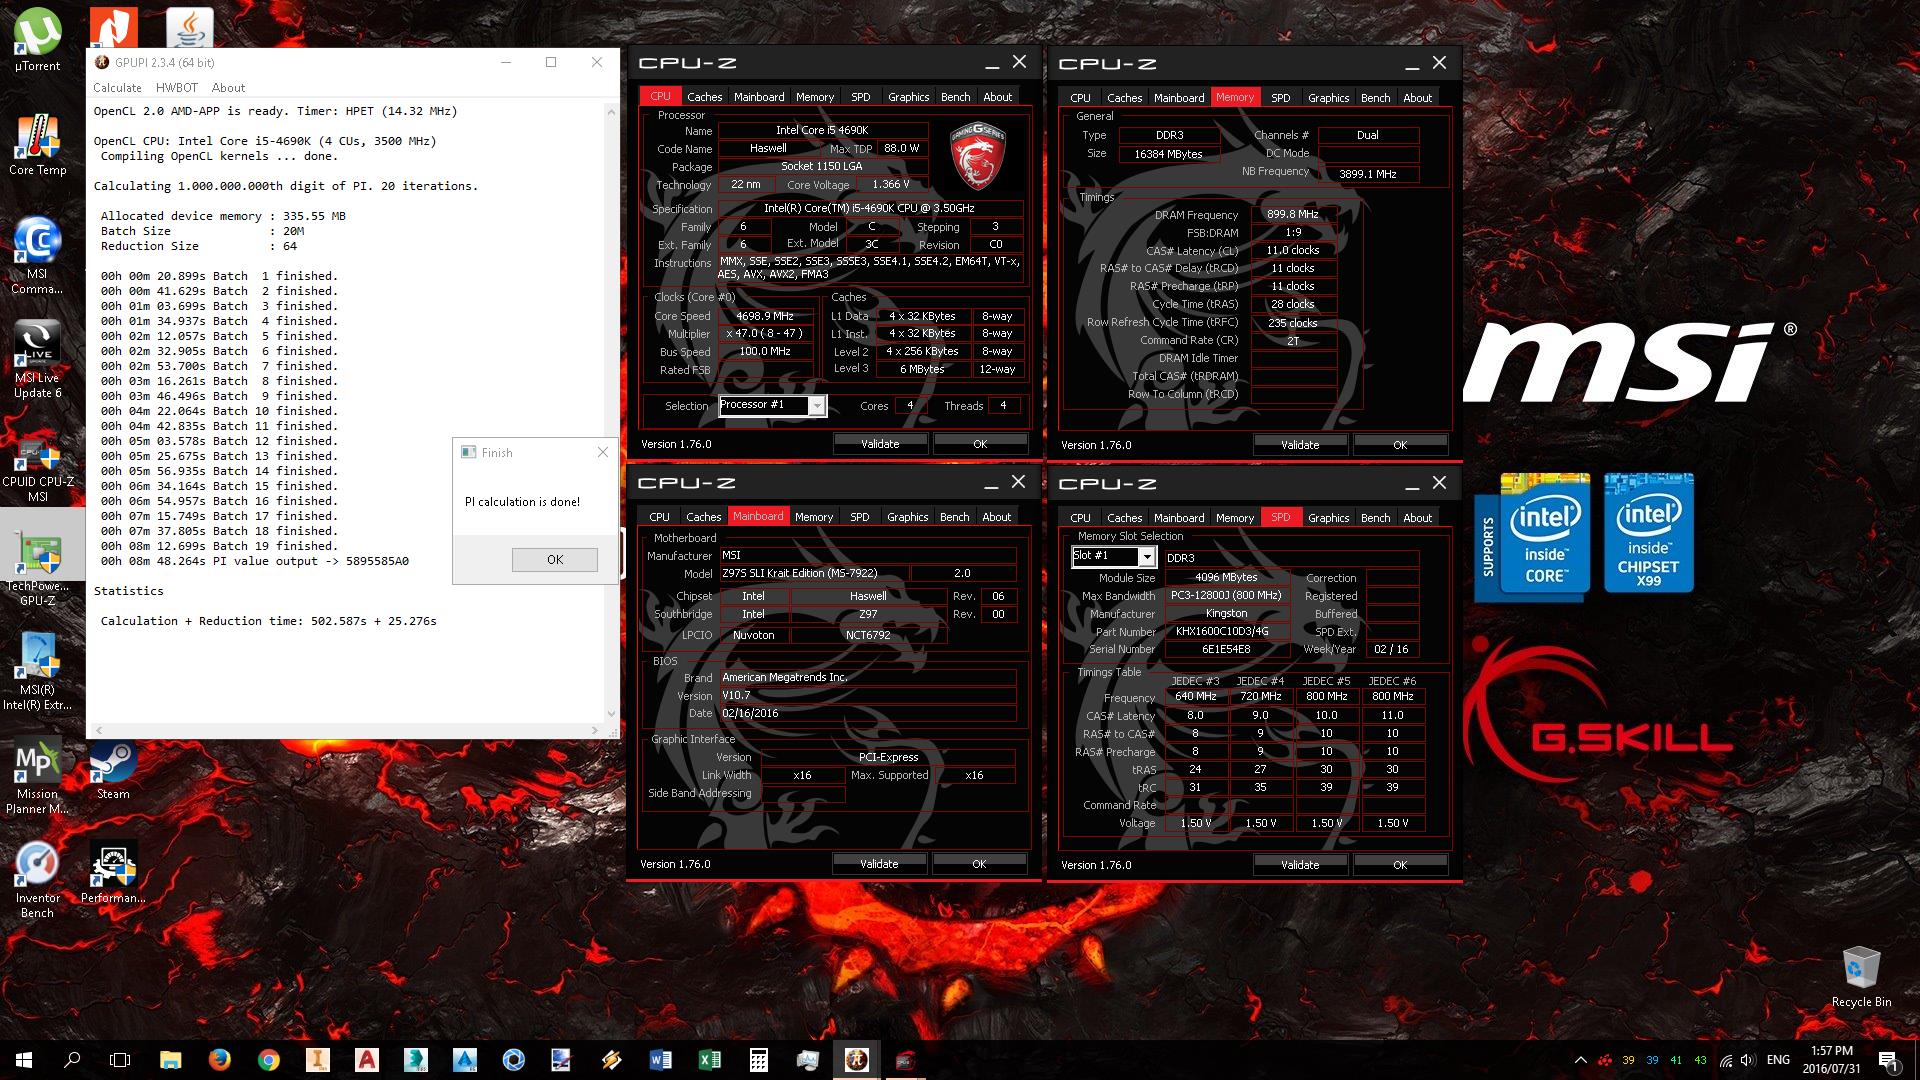Click Validate in the CPU tab window
Viewport: 1920px width, 1080px height.
880,444
